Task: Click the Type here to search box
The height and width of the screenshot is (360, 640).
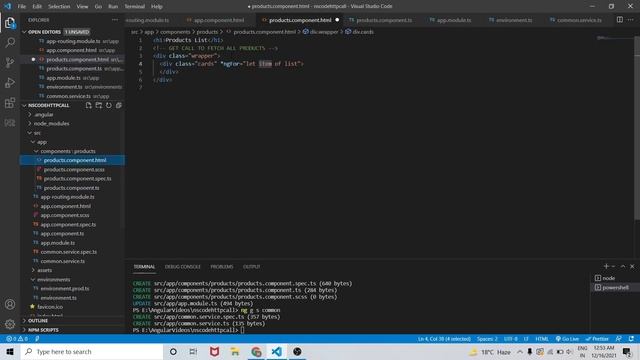Action: click(92, 351)
